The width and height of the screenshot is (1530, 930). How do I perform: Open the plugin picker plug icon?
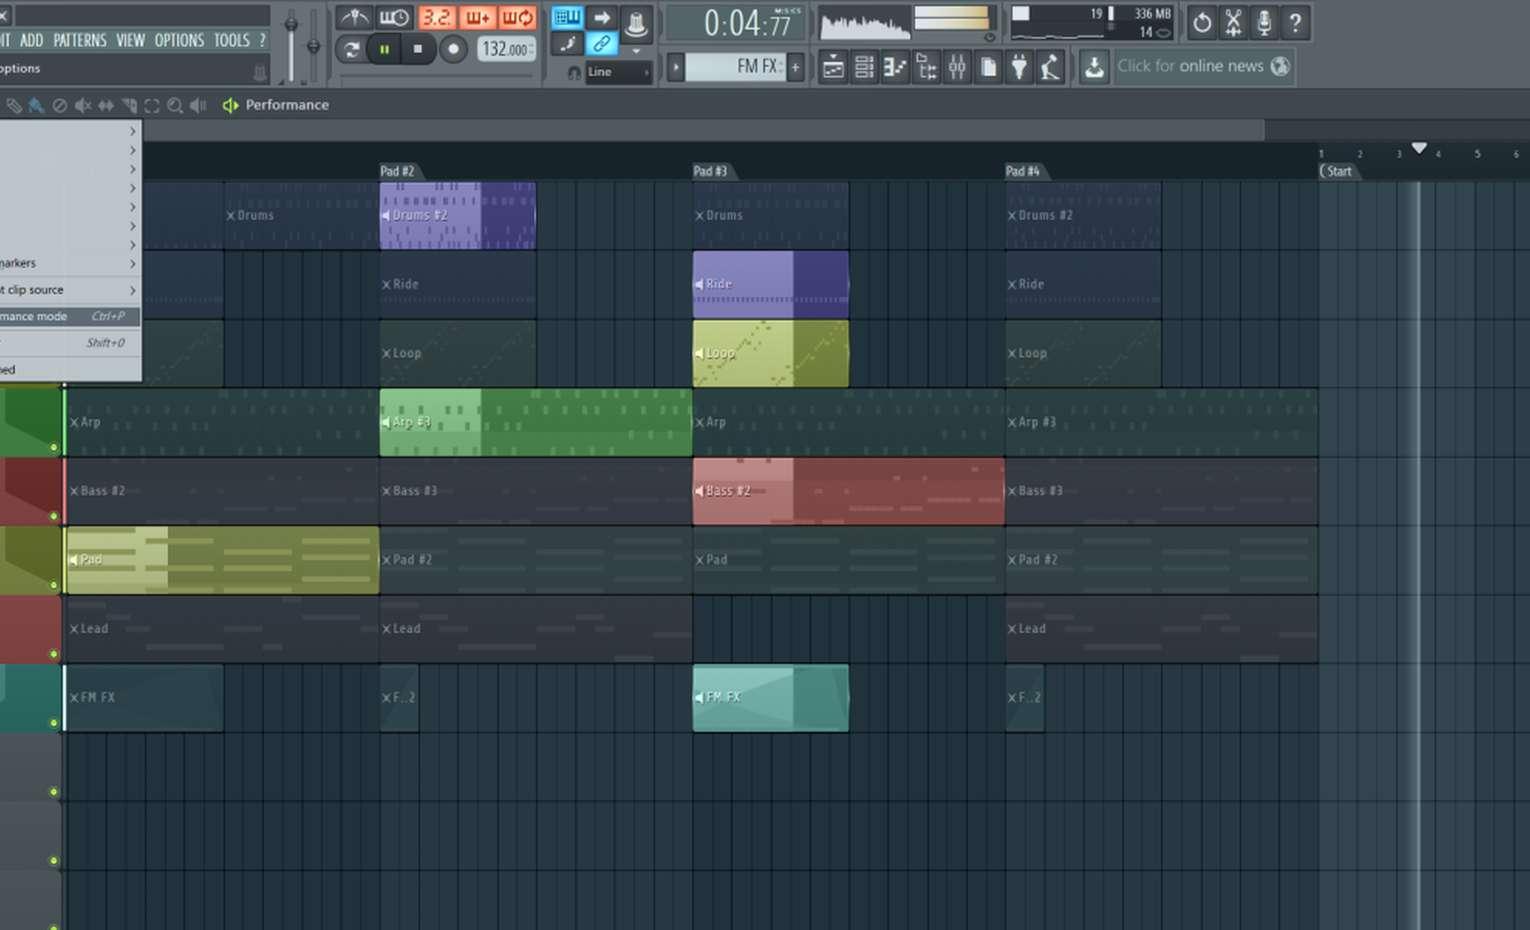click(1019, 67)
